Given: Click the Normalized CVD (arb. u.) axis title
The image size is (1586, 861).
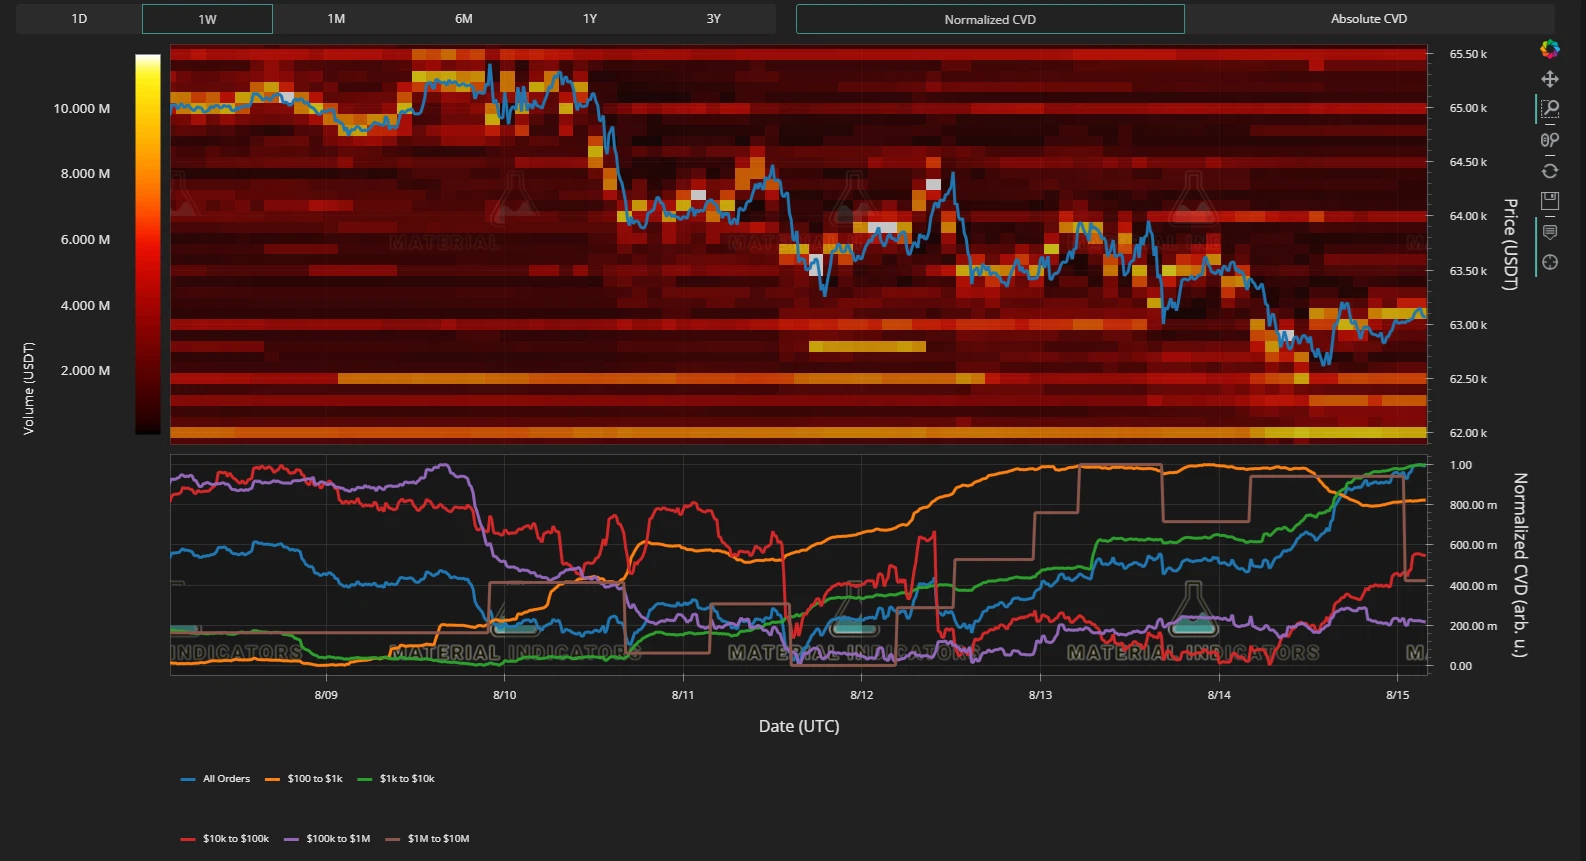Looking at the screenshot, I should tap(1520, 565).
